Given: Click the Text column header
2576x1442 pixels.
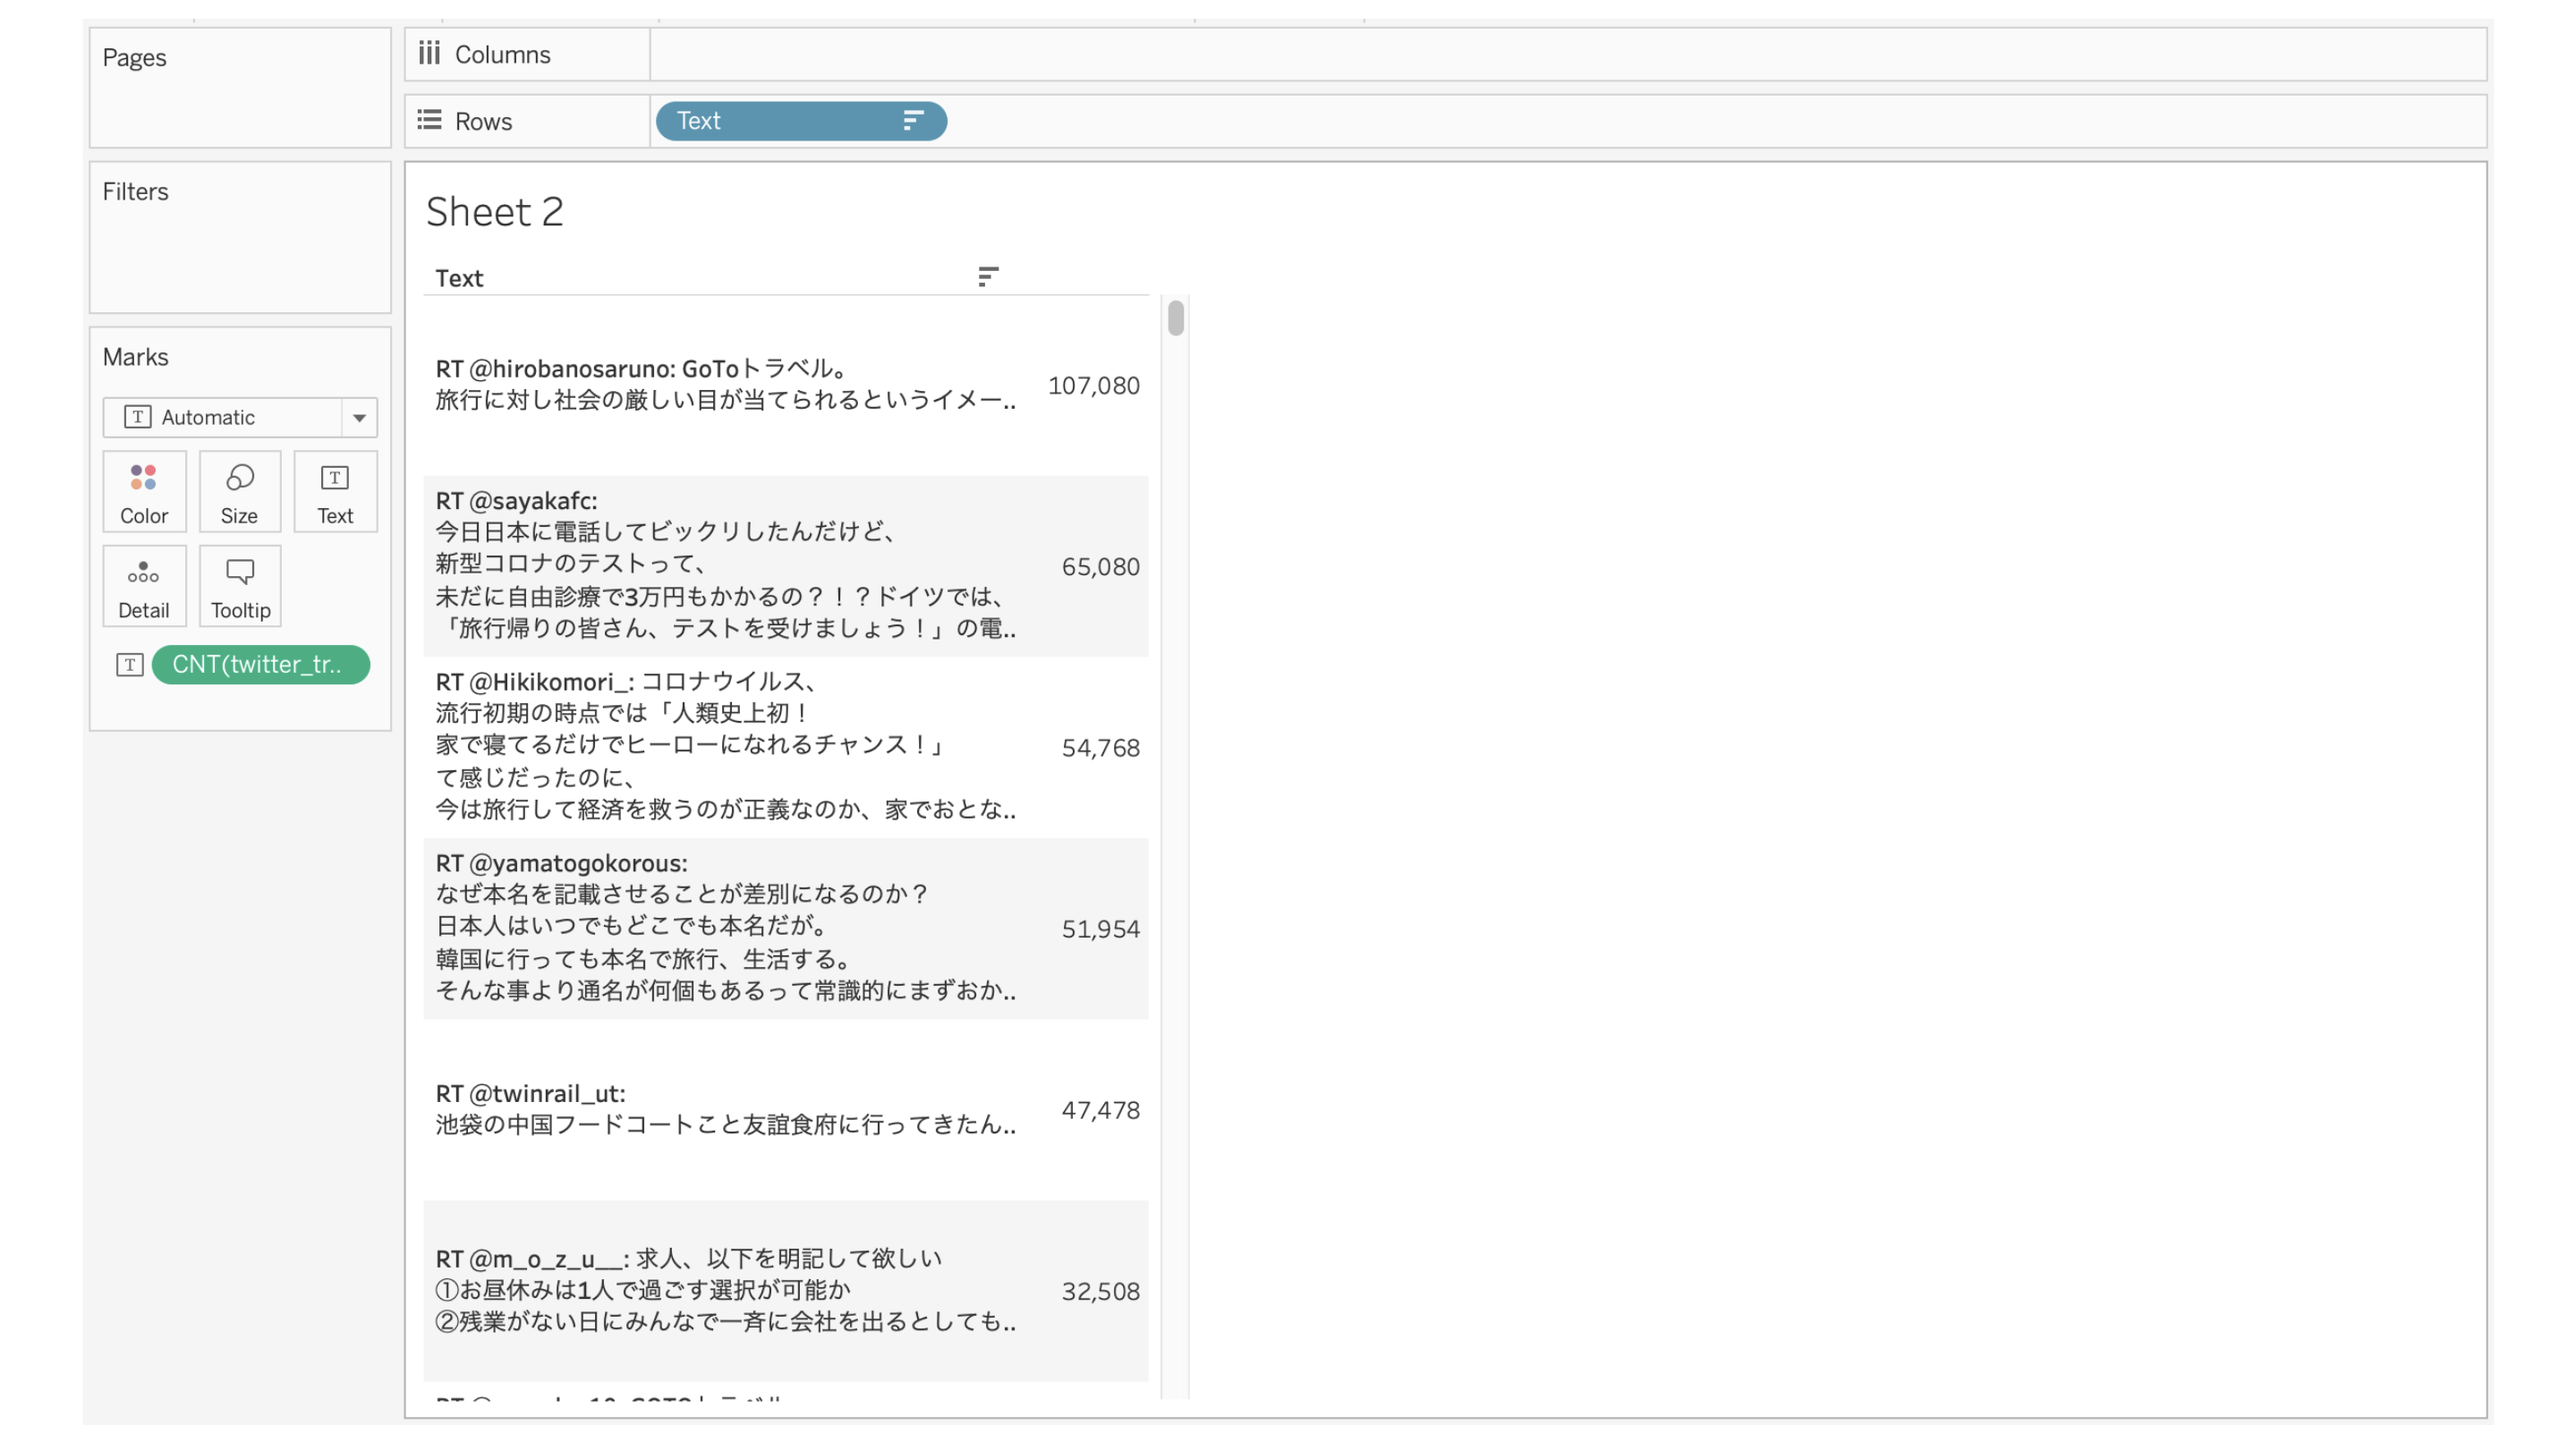Looking at the screenshot, I should (459, 278).
